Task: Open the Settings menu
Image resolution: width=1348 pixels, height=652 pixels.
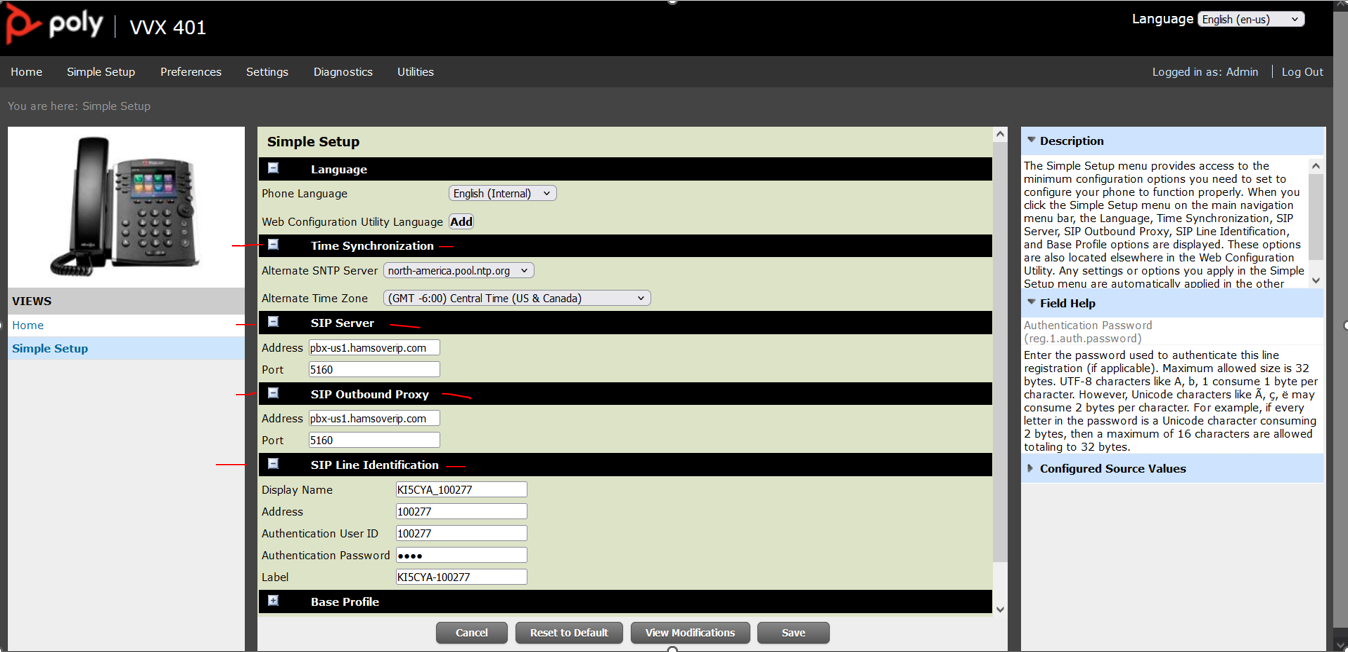Action: click(x=267, y=72)
